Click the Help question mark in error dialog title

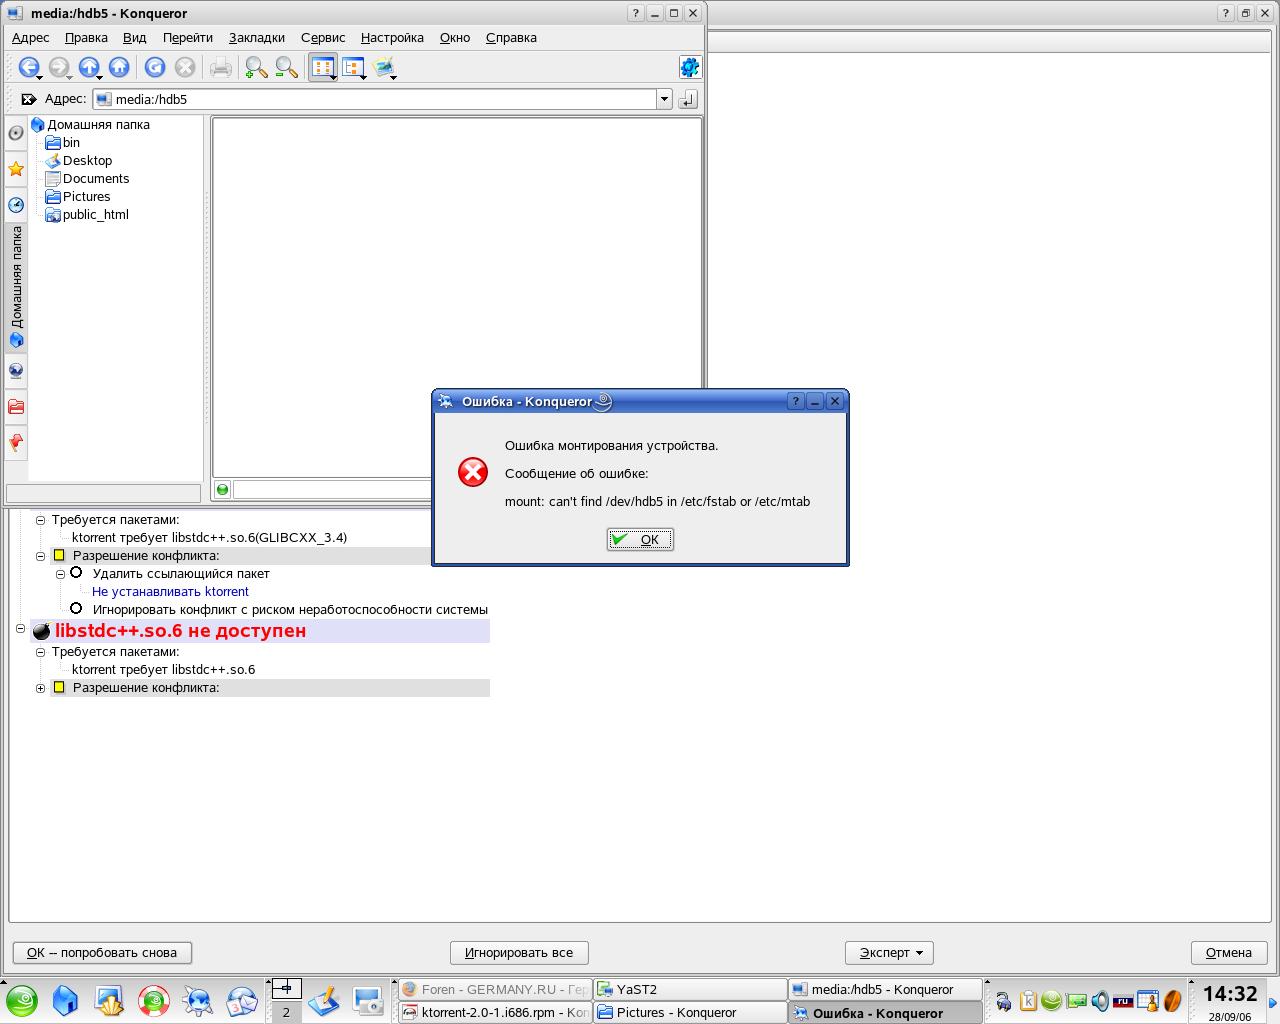(x=796, y=401)
